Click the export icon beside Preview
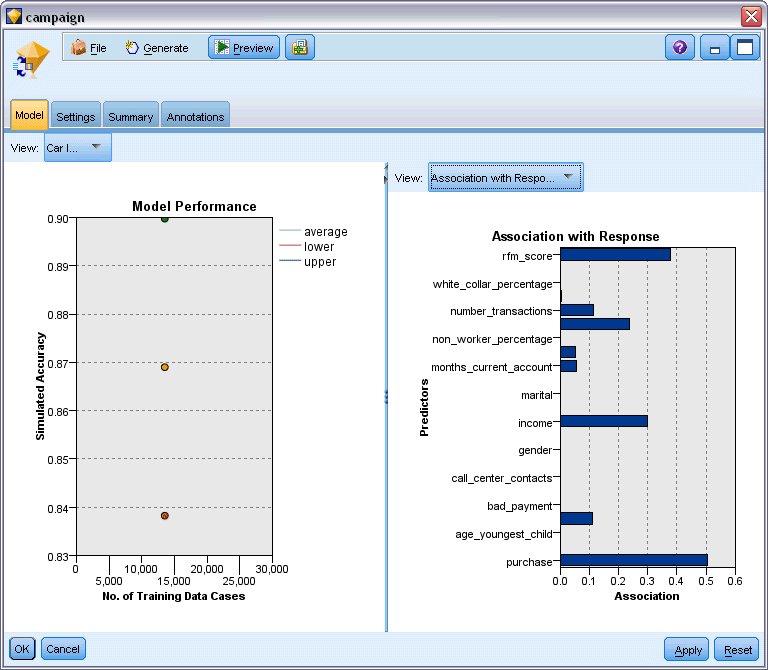This screenshot has height=670, width=768. (300, 48)
